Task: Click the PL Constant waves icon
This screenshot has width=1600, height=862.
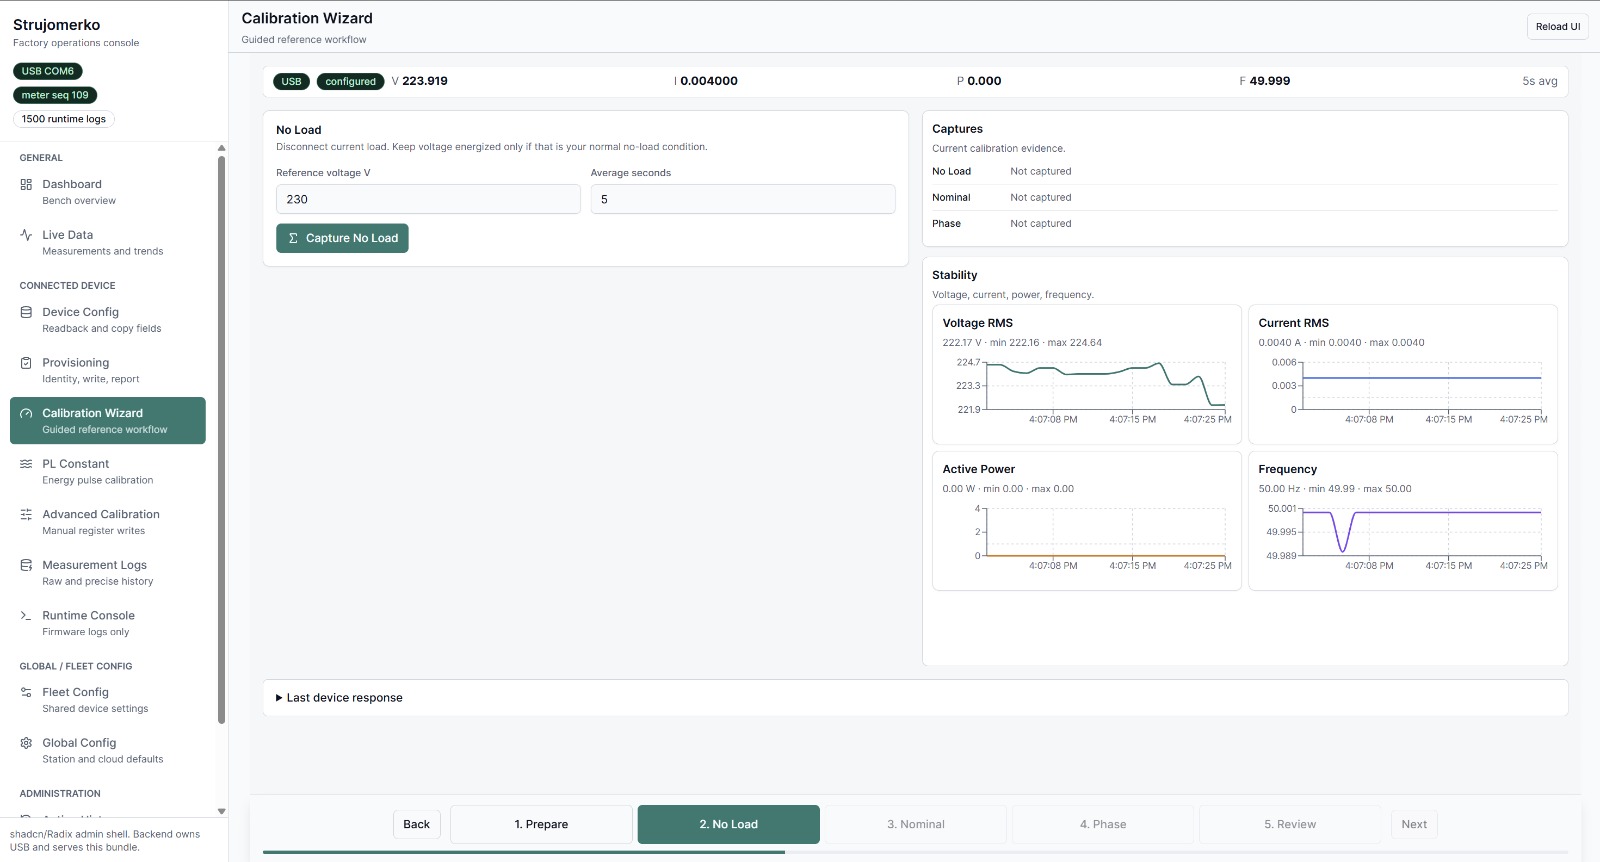Action: [26, 464]
